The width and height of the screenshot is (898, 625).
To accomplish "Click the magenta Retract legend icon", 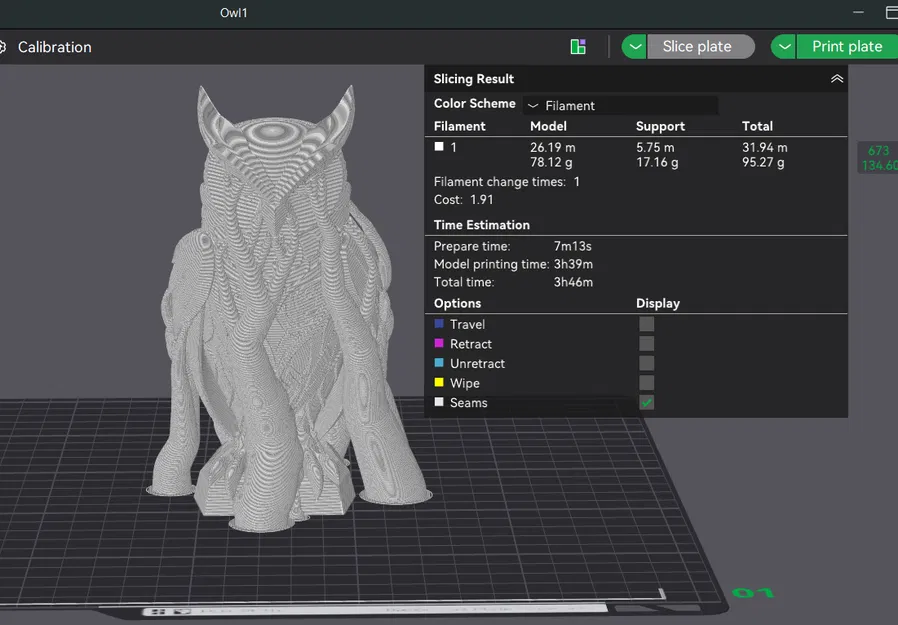I will click(x=439, y=344).
